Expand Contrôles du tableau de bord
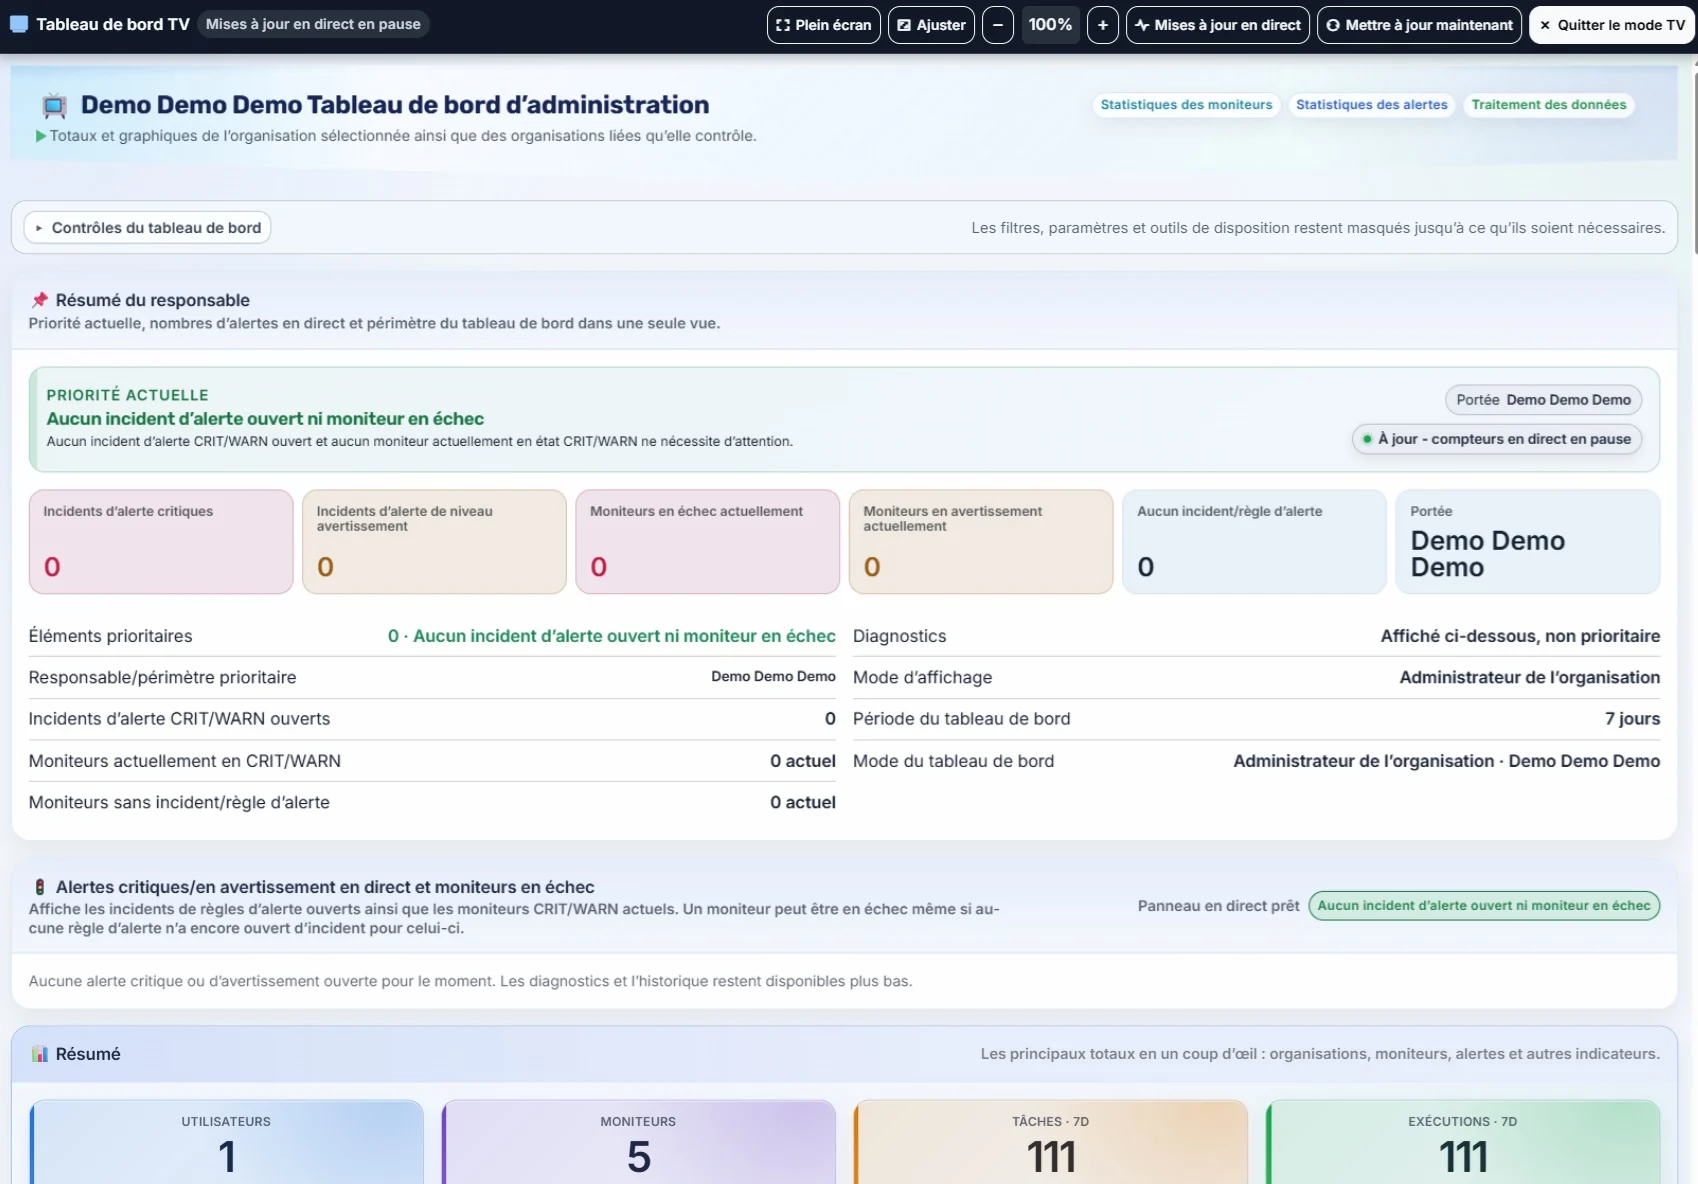 (148, 228)
